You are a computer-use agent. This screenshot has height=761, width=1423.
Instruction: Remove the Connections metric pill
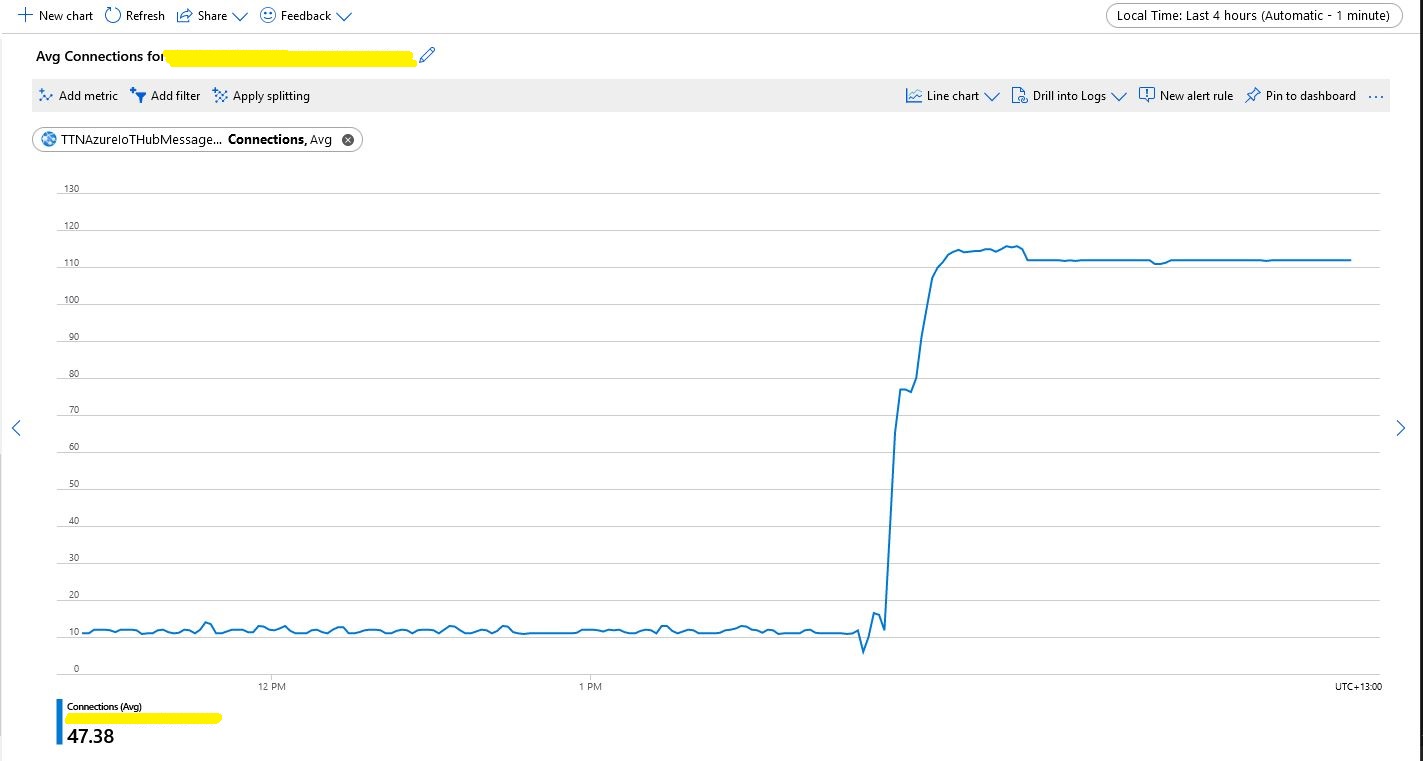click(x=348, y=140)
